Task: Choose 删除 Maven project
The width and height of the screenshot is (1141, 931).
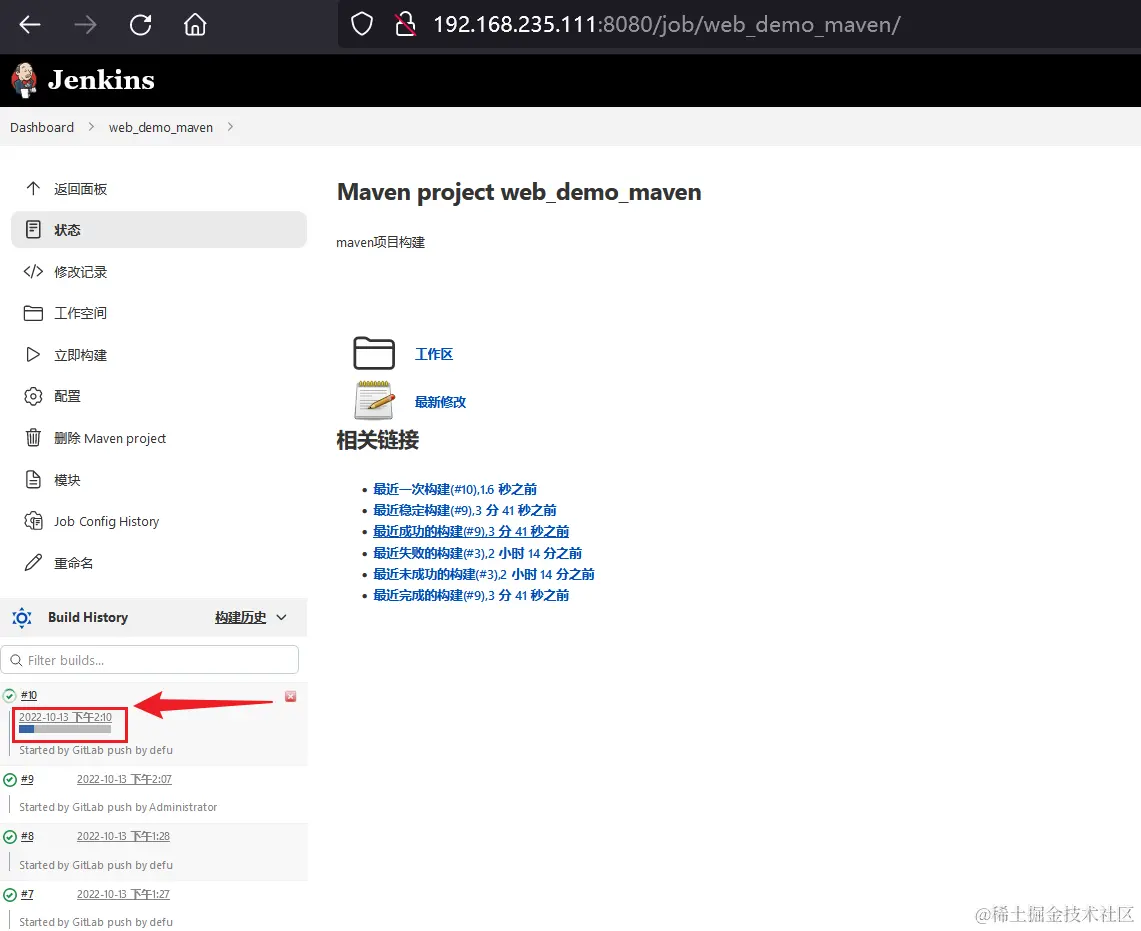Action: (110, 438)
